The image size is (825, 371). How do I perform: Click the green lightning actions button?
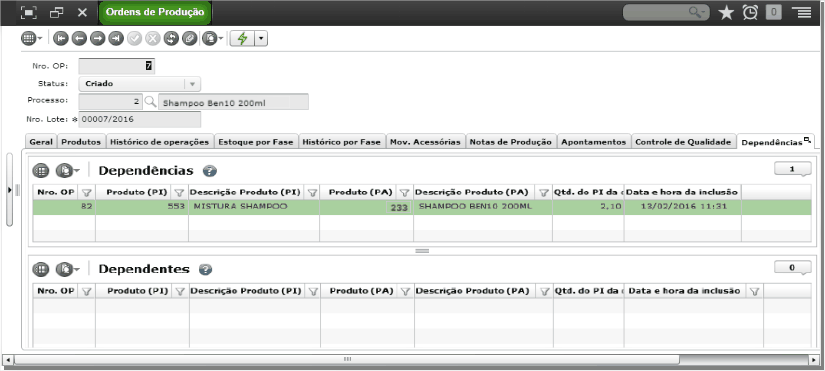pyautogui.click(x=243, y=38)
